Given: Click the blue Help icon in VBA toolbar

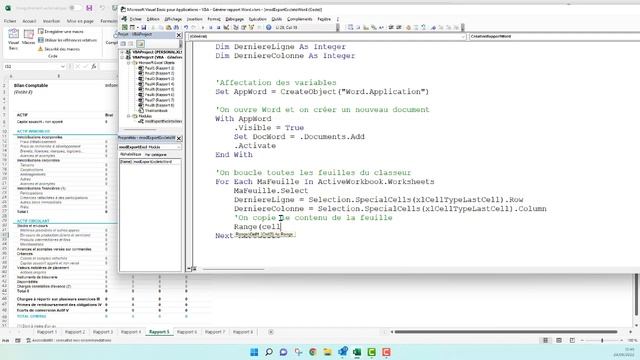Looking at the screenshot, I should (269, 27).
